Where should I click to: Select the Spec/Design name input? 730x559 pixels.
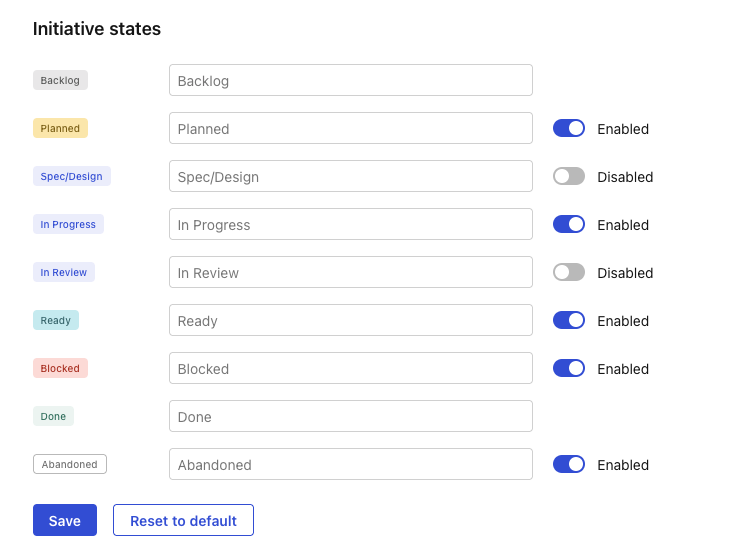coord(350,176)
